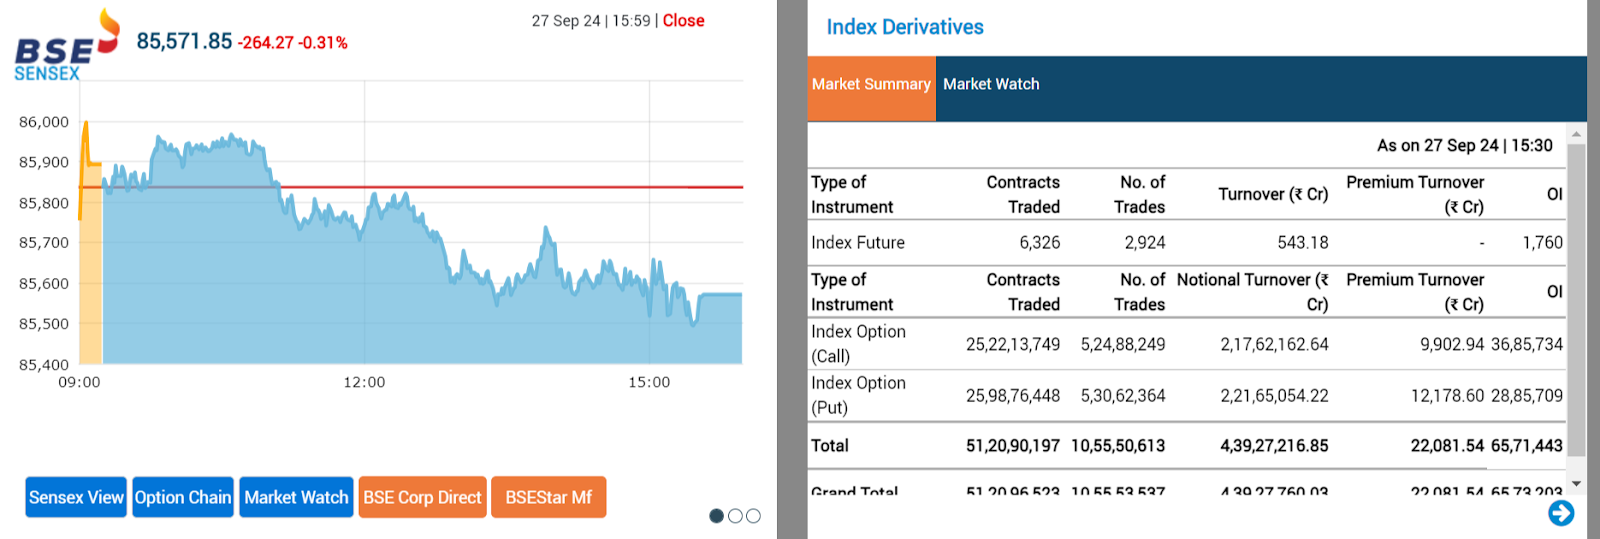Switch to the Market Summary tab
1600x539 pixels.
coord(871,85)
